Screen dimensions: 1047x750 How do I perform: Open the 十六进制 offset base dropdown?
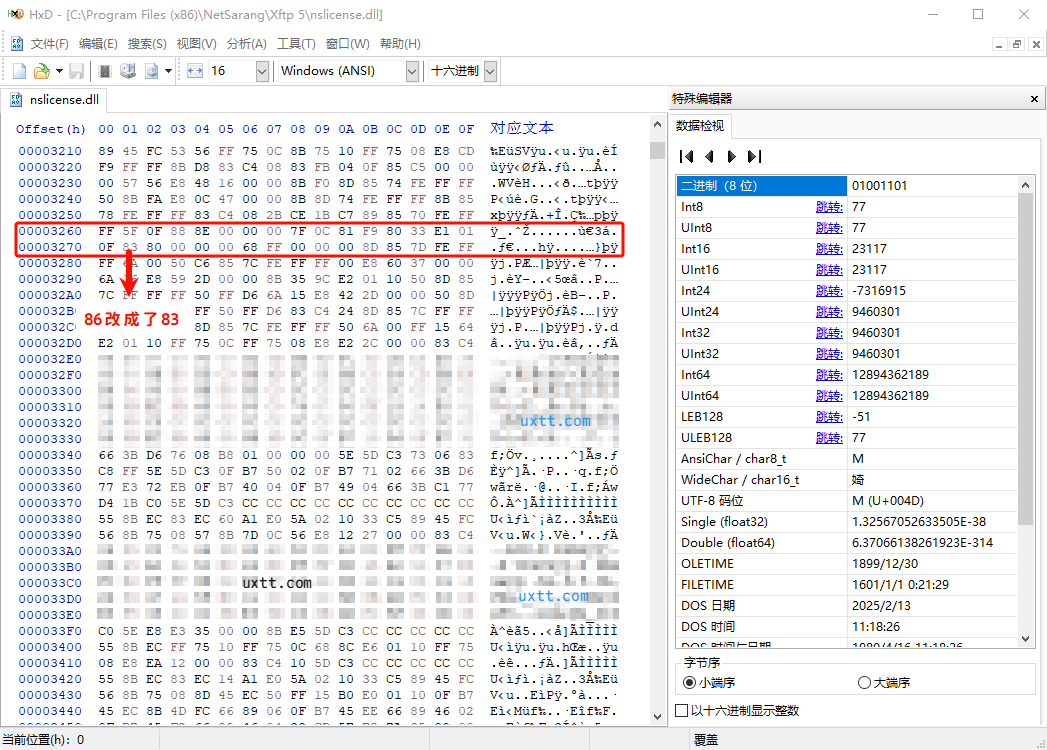tap(490, 71)
